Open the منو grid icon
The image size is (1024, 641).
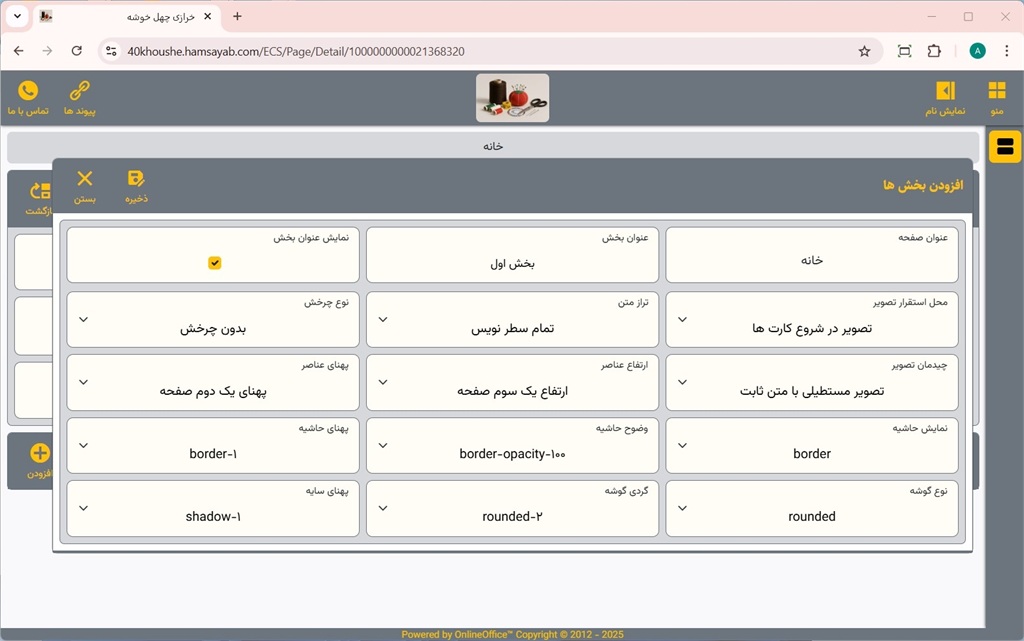pyautogui.click(x=997, y=91)
